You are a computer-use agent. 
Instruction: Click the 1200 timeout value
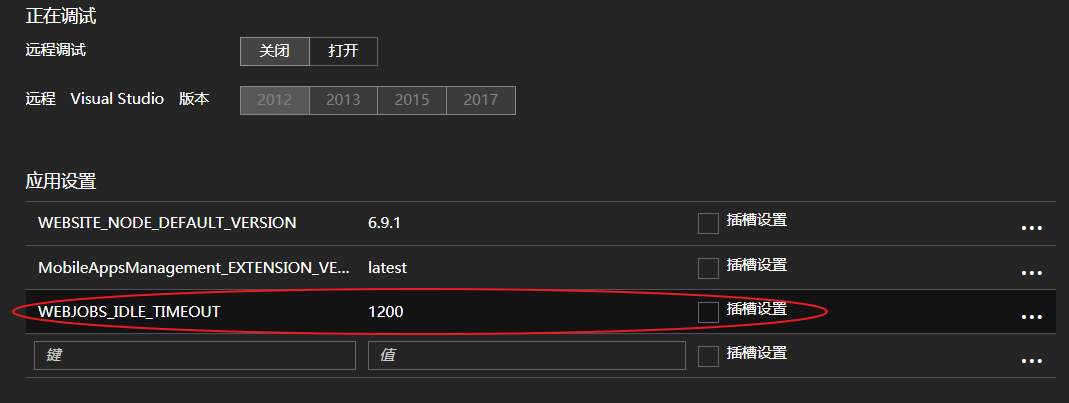click(x=386, y=312)
